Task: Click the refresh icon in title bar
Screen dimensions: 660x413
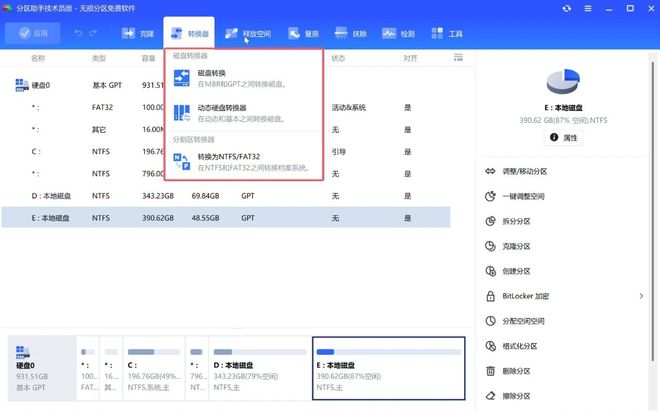Action: click(x=567, y=8)
